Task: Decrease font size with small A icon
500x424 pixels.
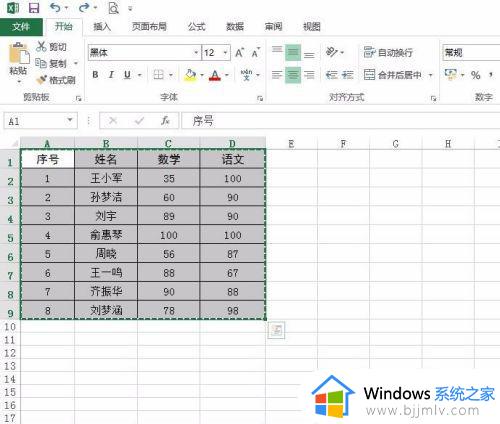Action: coord(255,53)
